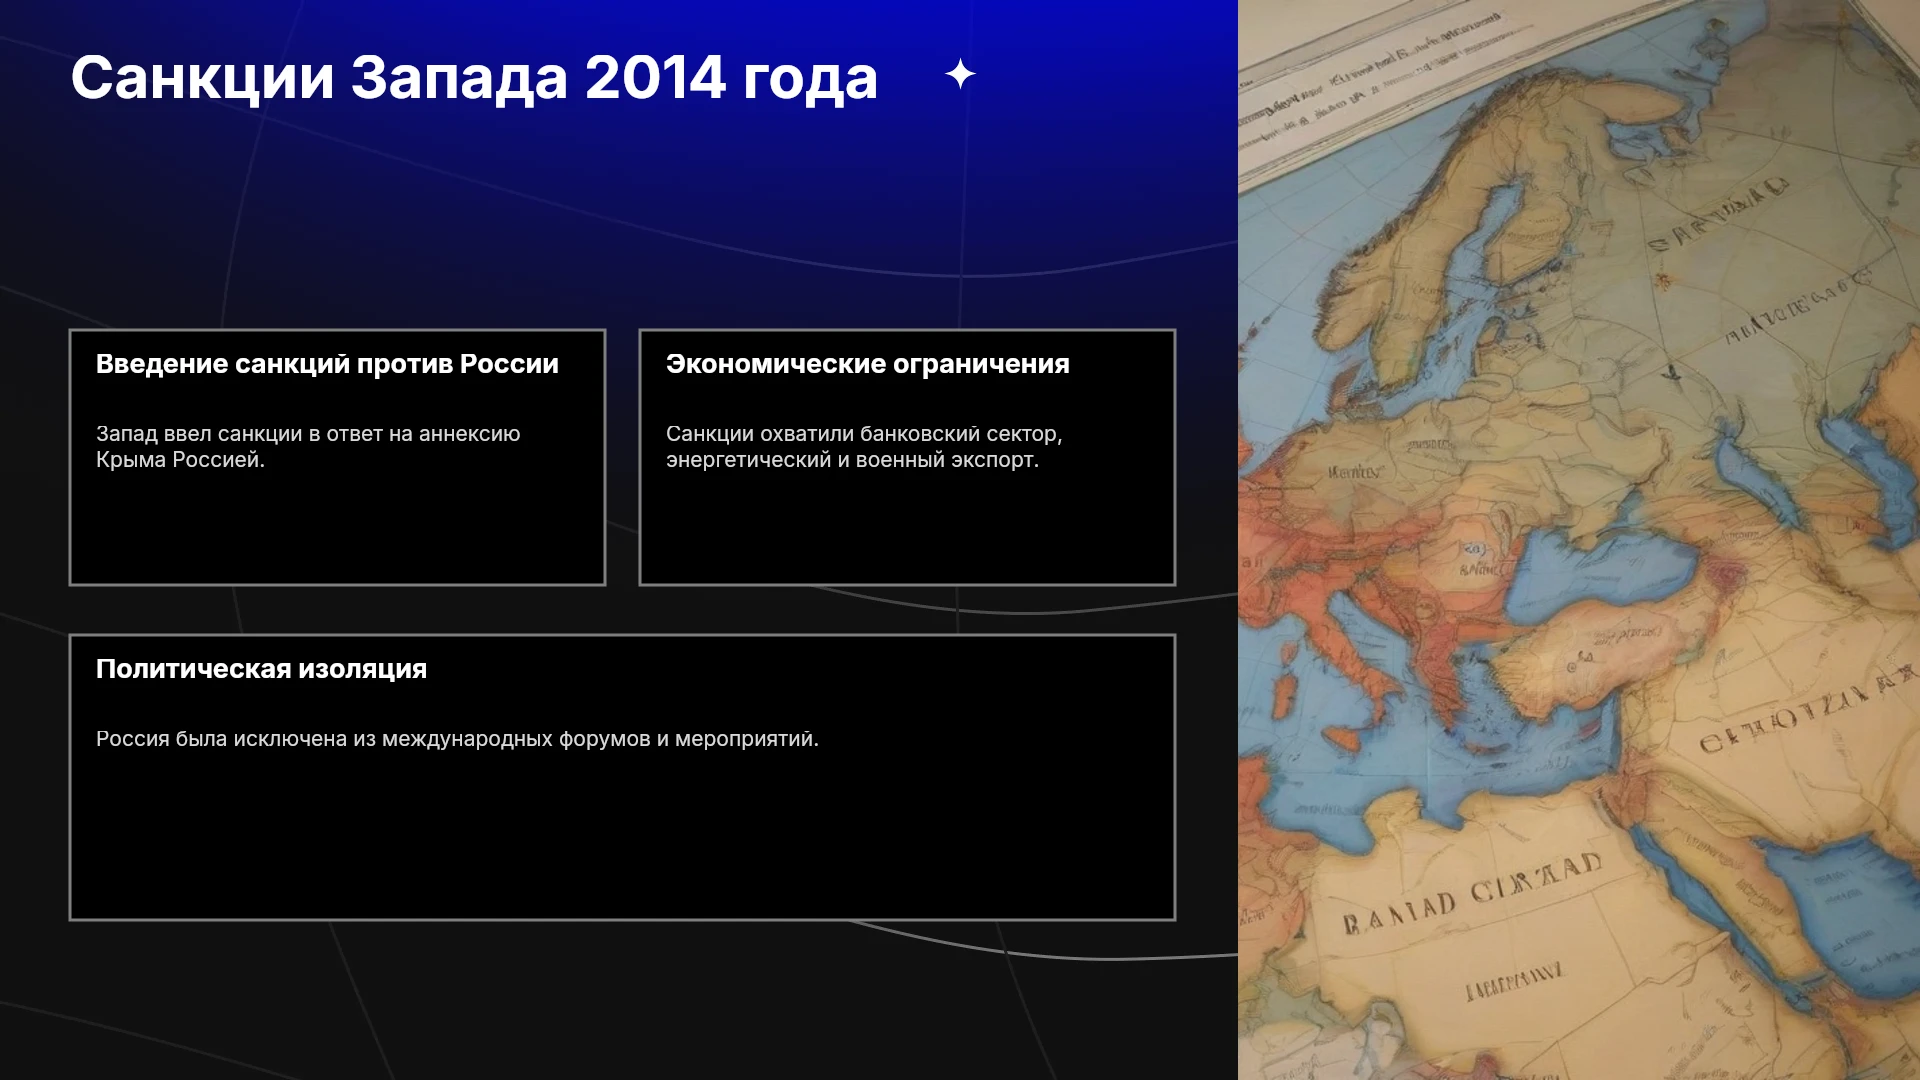Click the 'Введение санкций против России' heading

point(327,364)
